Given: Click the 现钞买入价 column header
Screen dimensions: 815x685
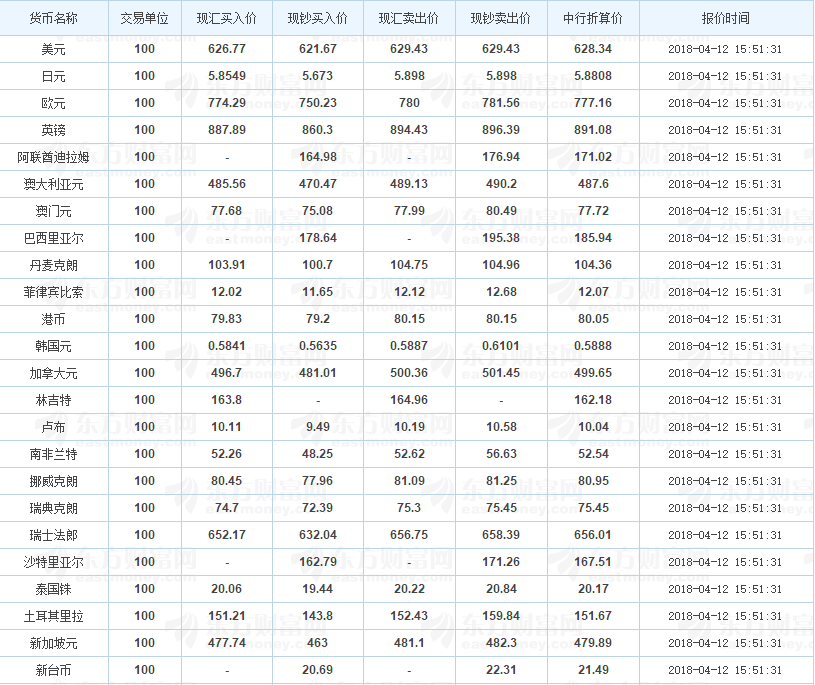Looking at the screenshot, I should tap(318, 18).
